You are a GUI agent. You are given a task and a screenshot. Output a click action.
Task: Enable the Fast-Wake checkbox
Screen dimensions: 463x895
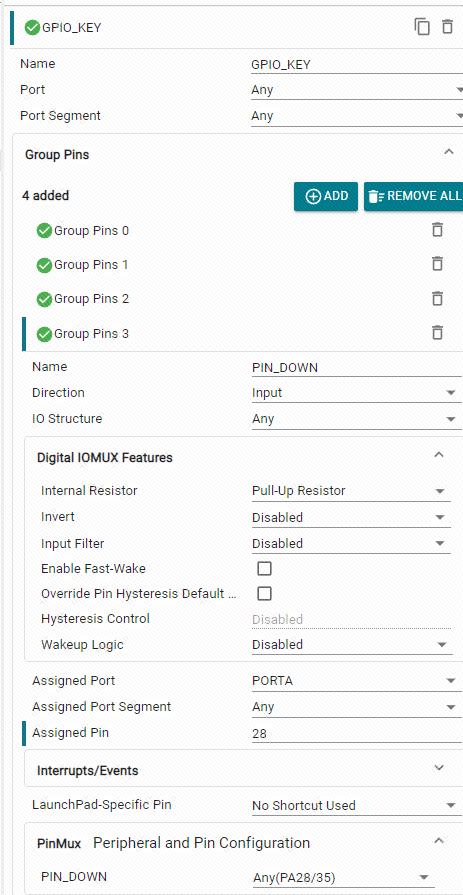(264, 569)
